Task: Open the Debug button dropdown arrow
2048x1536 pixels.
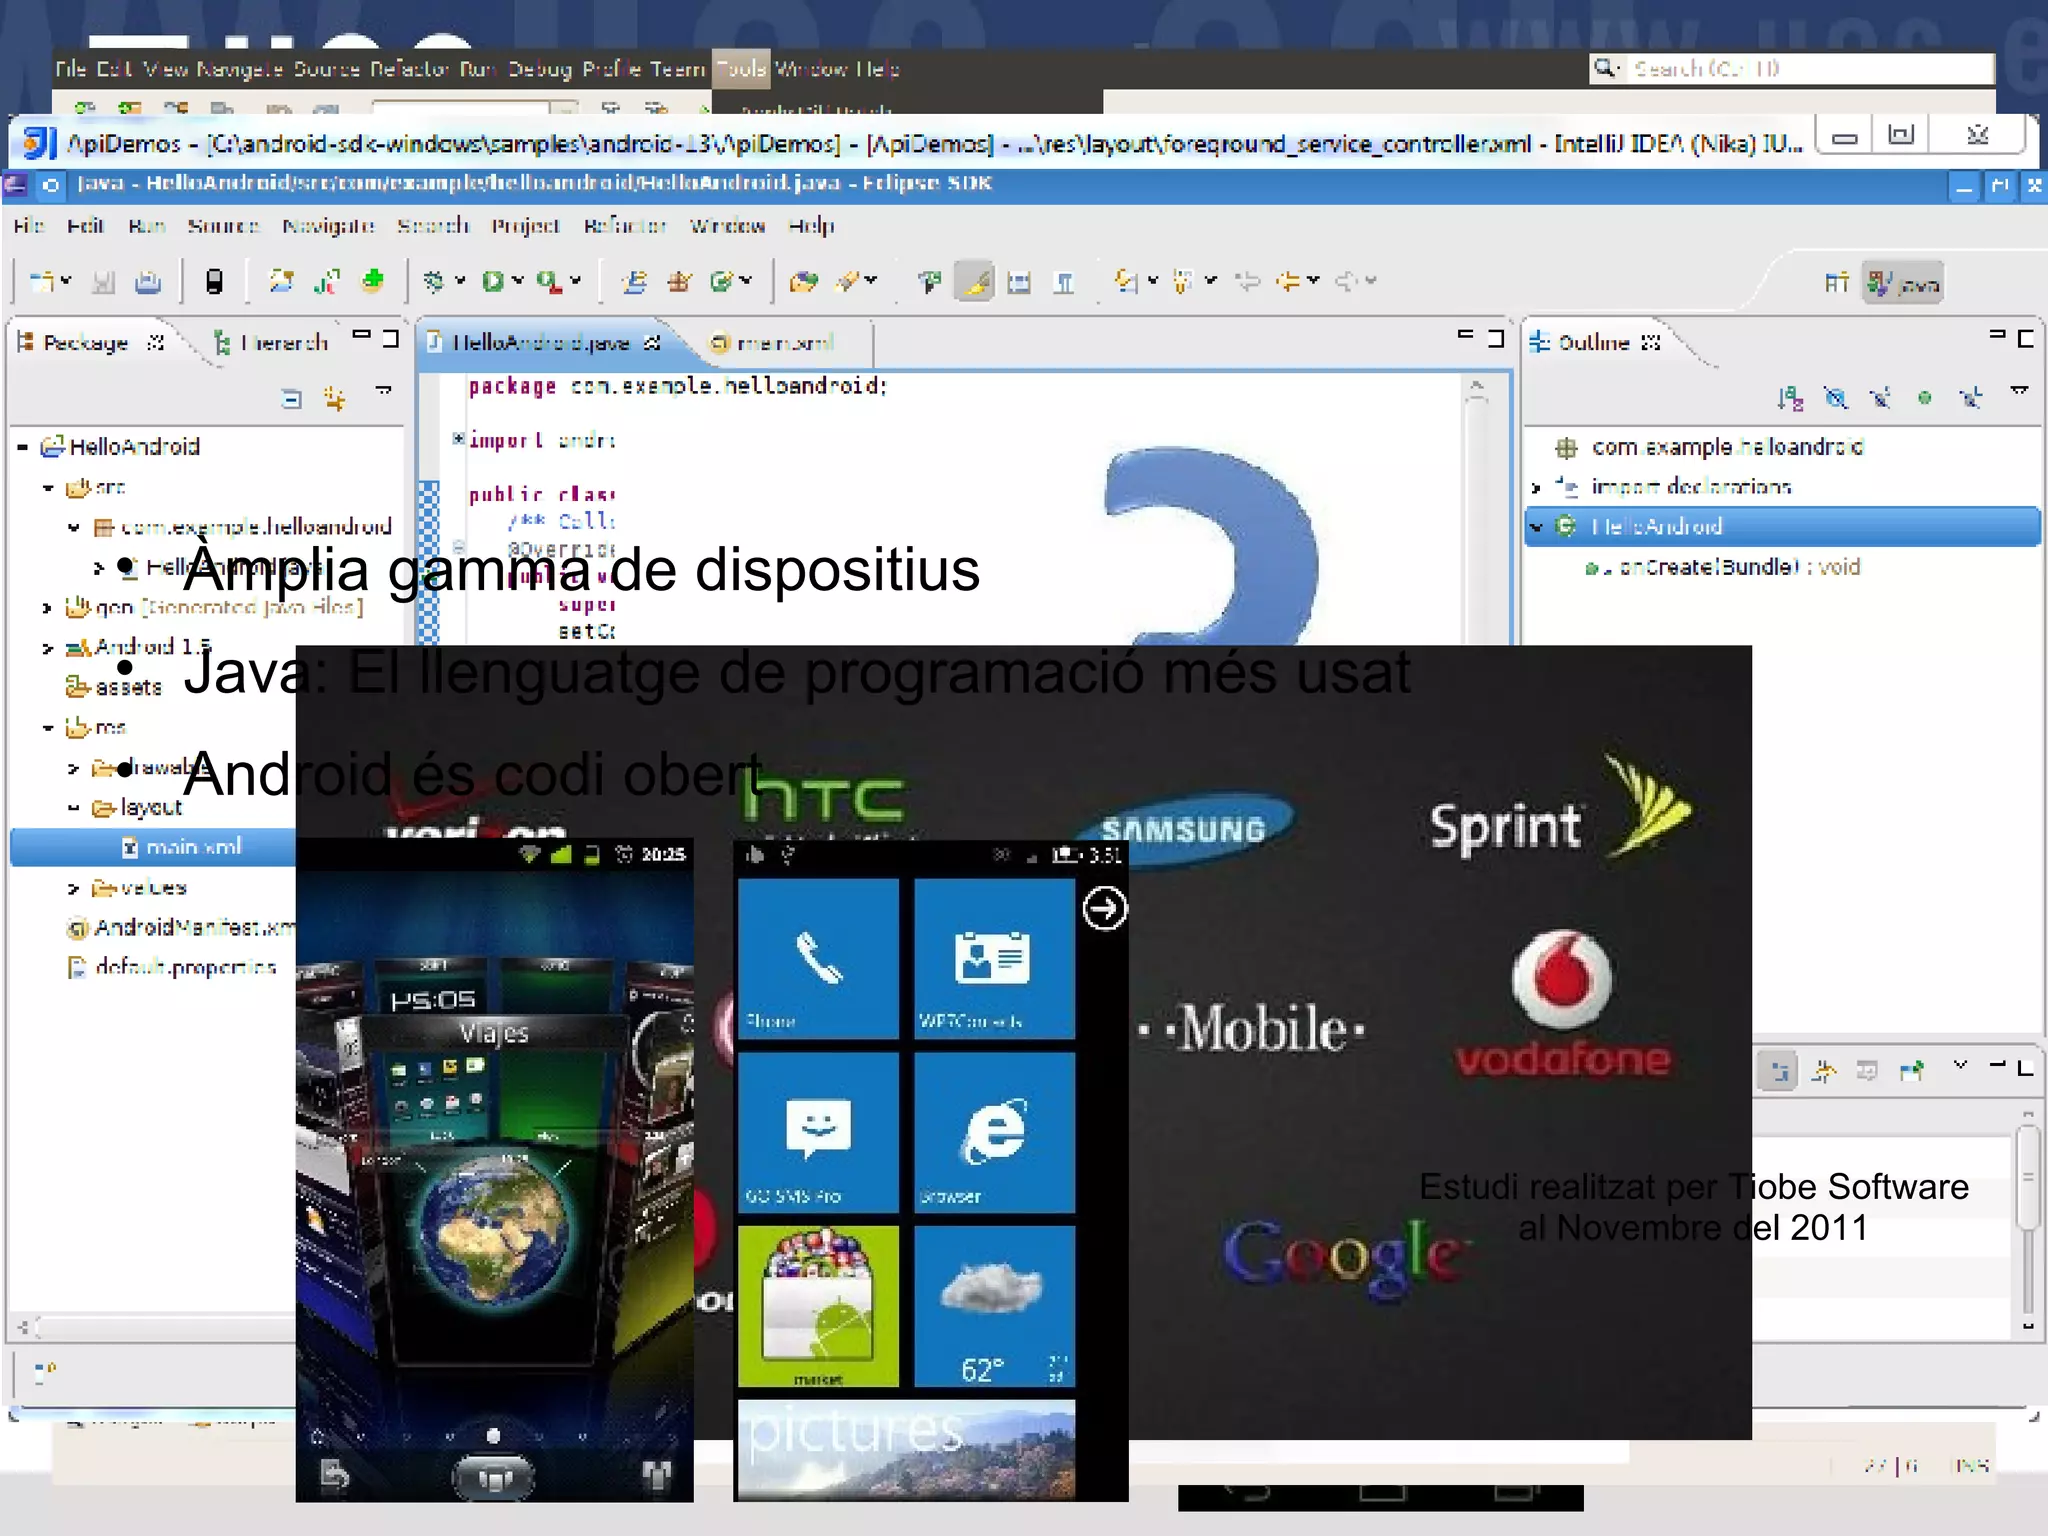Action: point(460,281)
